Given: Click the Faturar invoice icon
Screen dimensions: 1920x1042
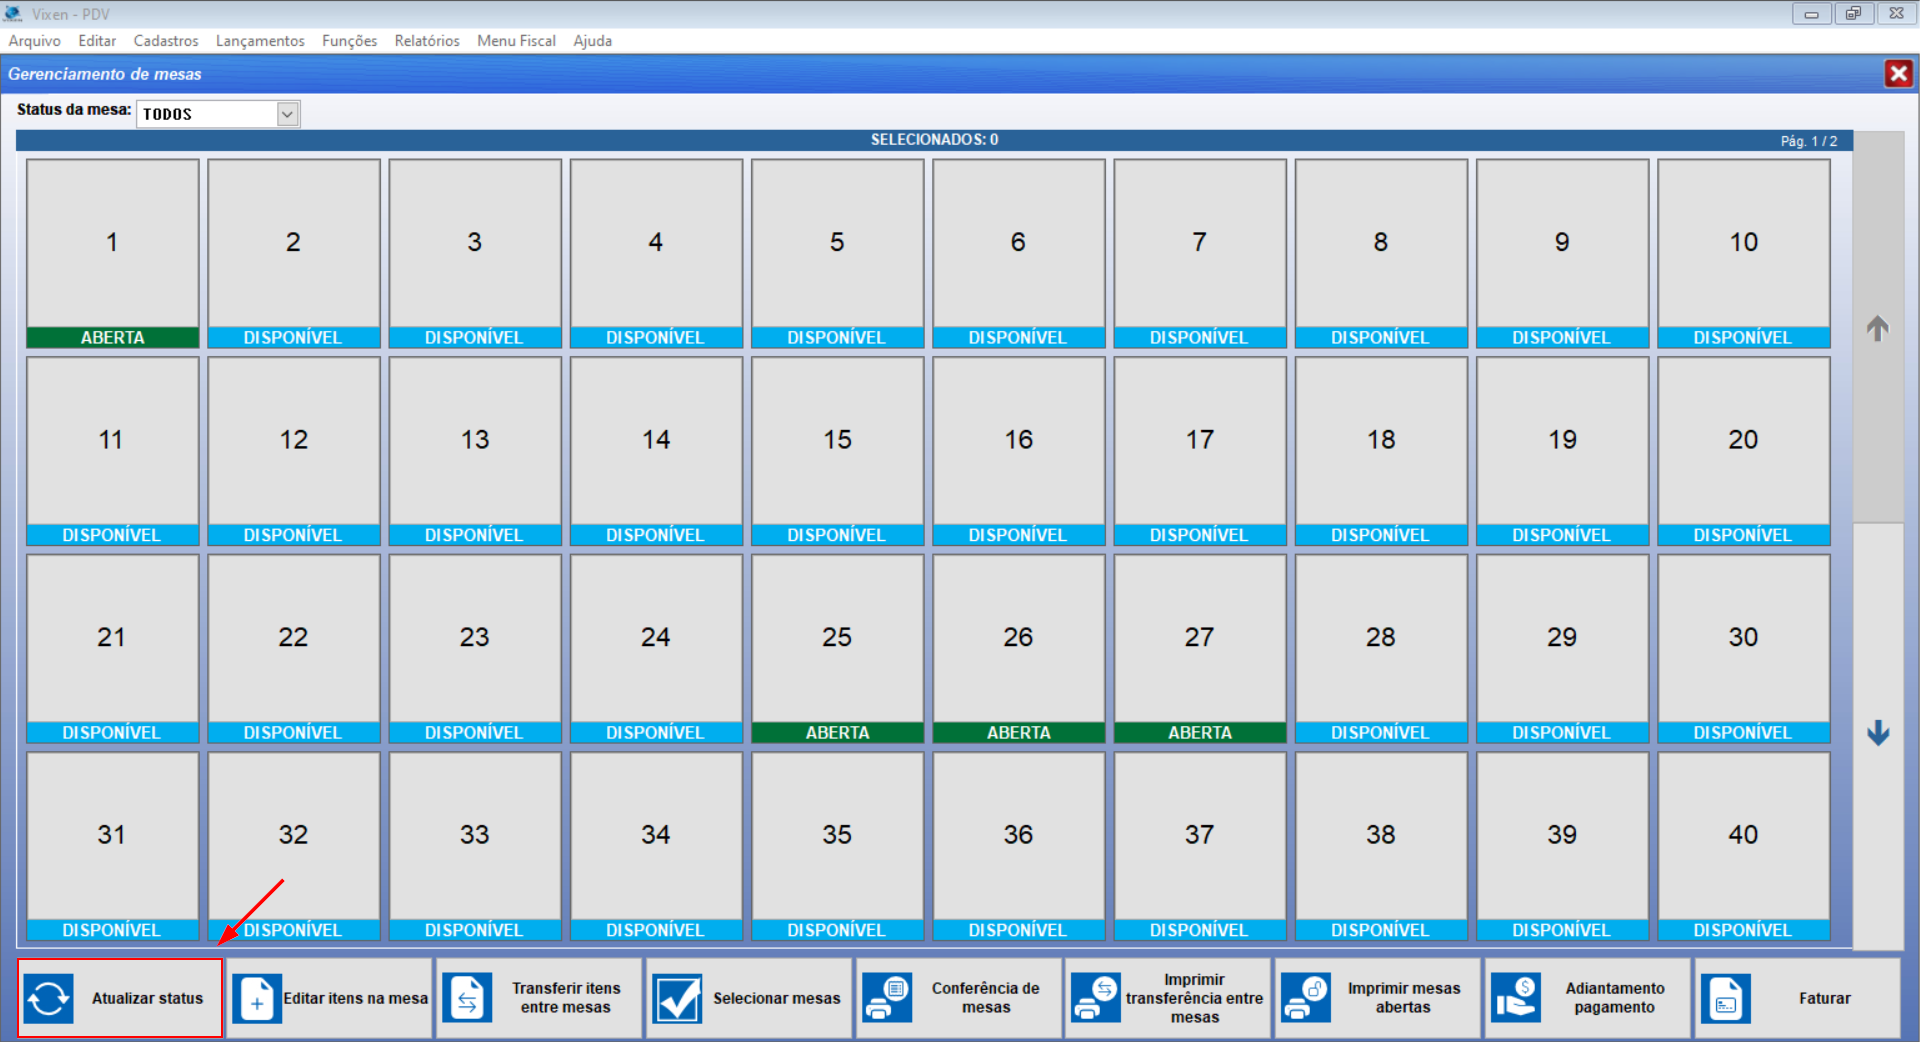Looking at the screenshot, I should click(x=1725, y=998).
